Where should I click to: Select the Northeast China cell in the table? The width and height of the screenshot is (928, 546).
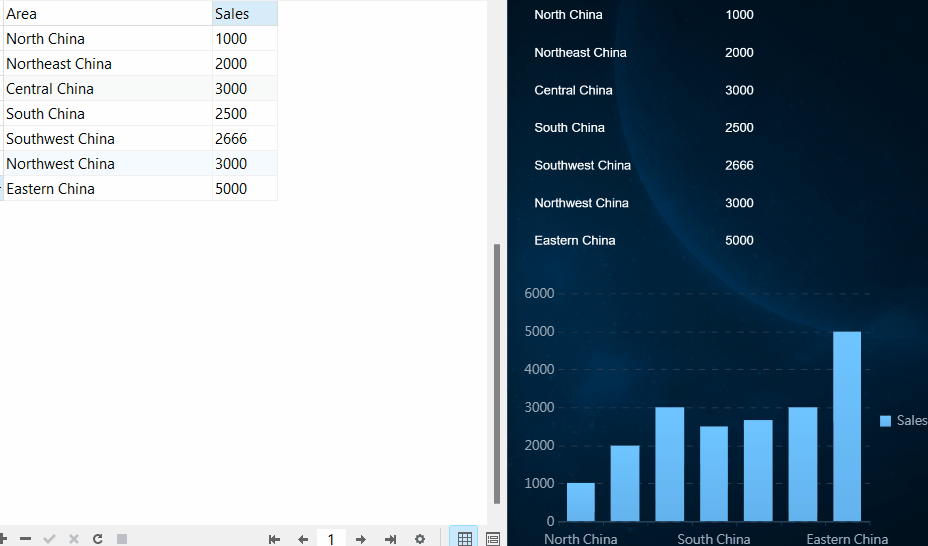[108, 63]
